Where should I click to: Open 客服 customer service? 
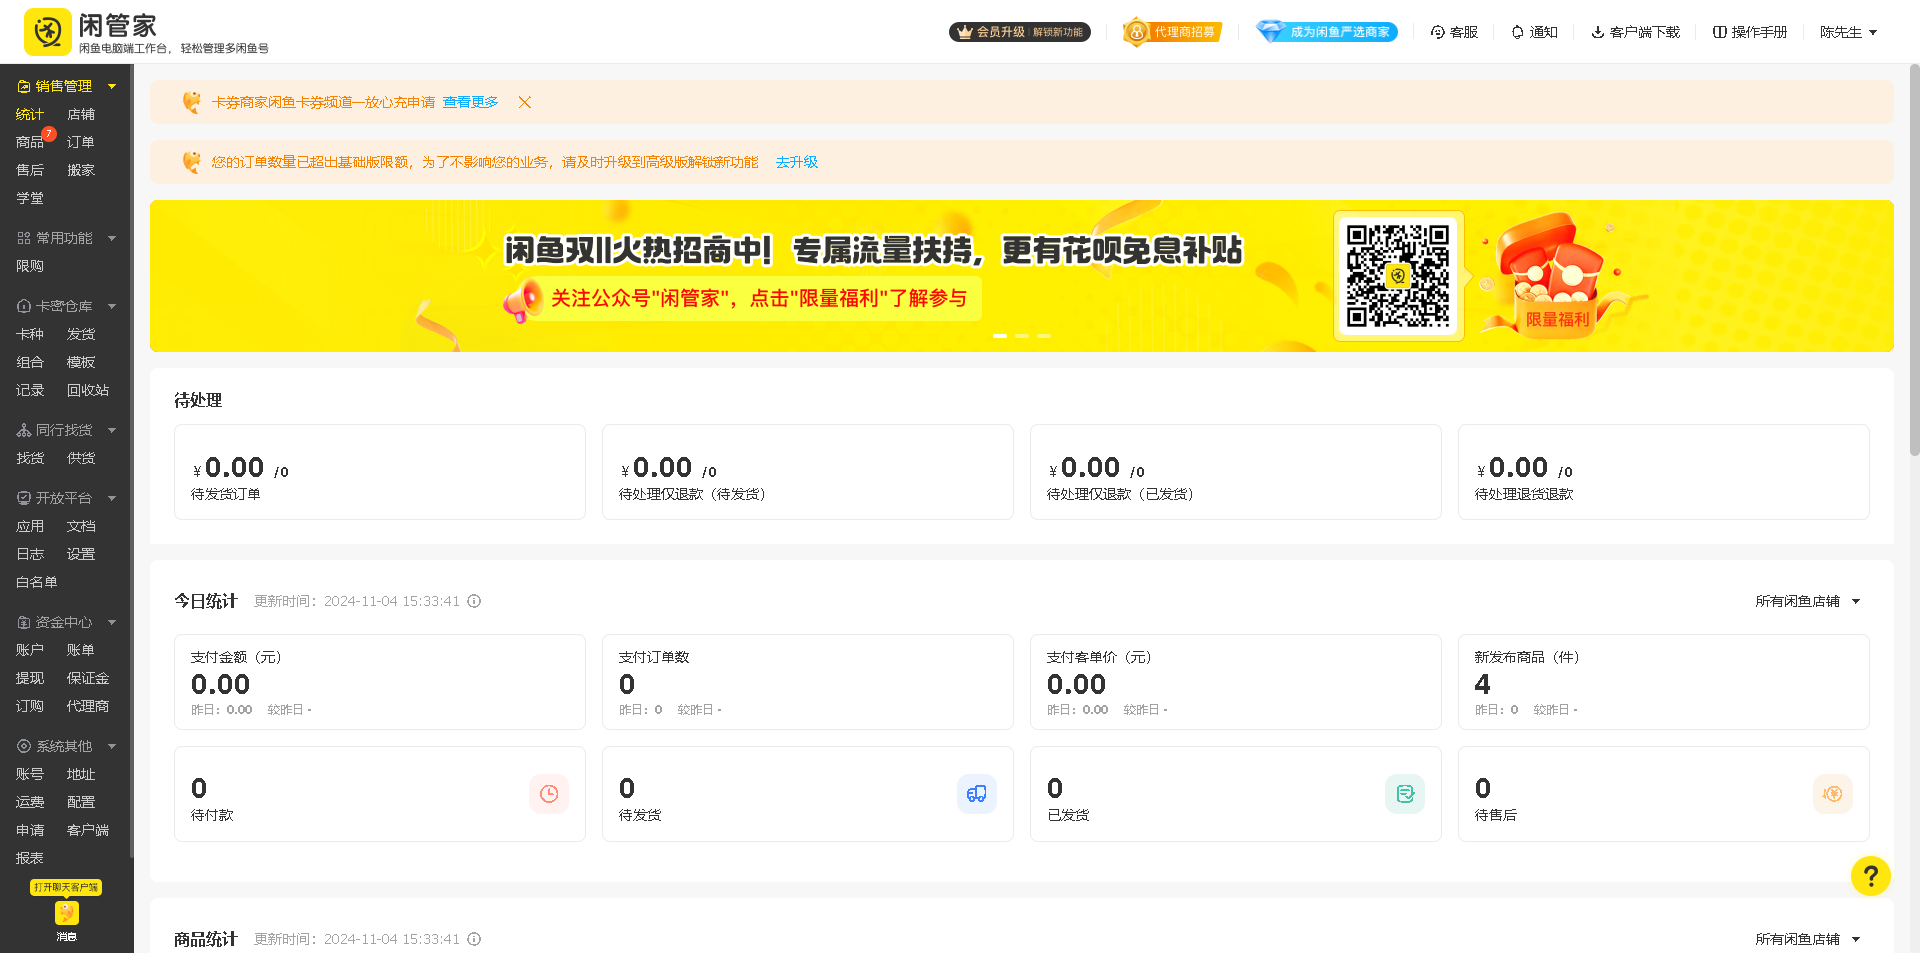coord(1454,32)
